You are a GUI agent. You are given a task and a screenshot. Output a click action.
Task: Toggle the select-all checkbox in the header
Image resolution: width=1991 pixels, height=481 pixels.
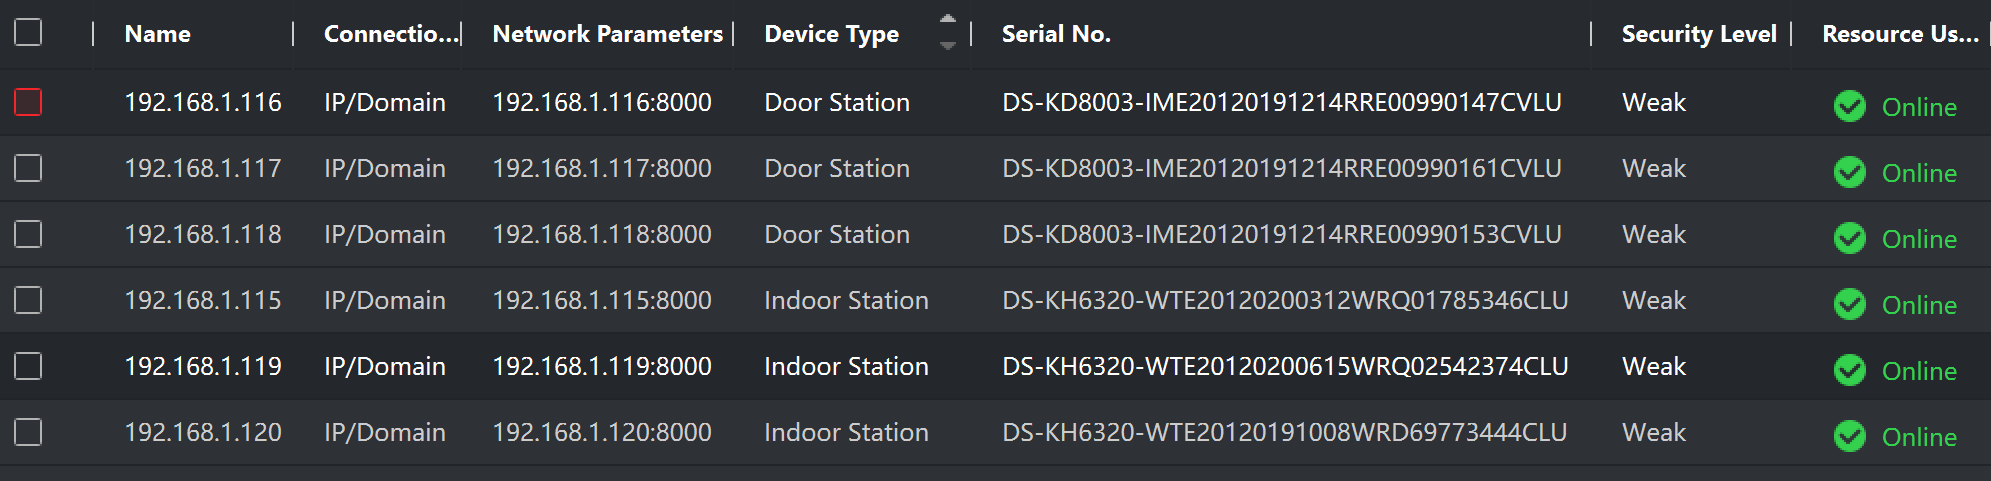[28, 33]
